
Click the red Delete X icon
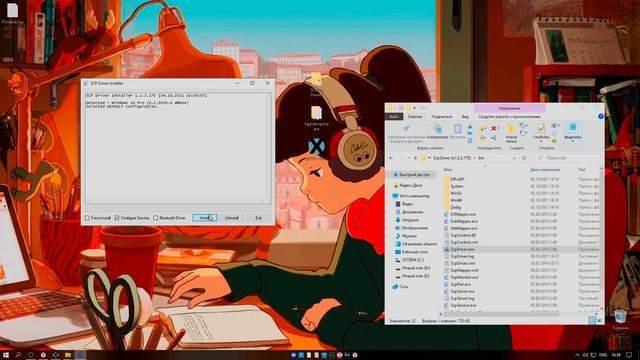493,128
